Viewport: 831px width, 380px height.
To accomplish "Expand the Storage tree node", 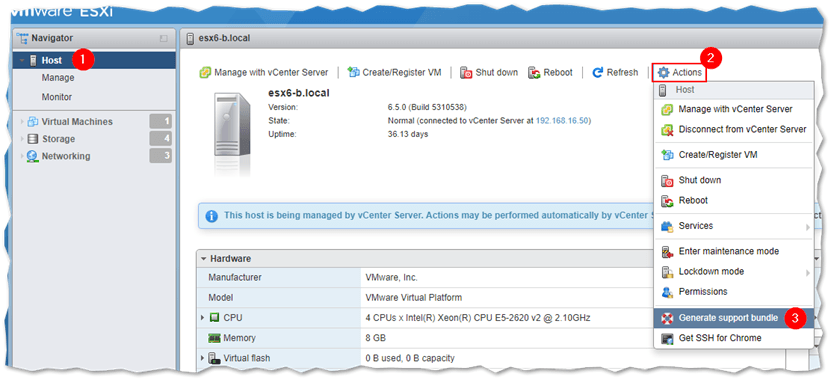I will tap(22, 139).
